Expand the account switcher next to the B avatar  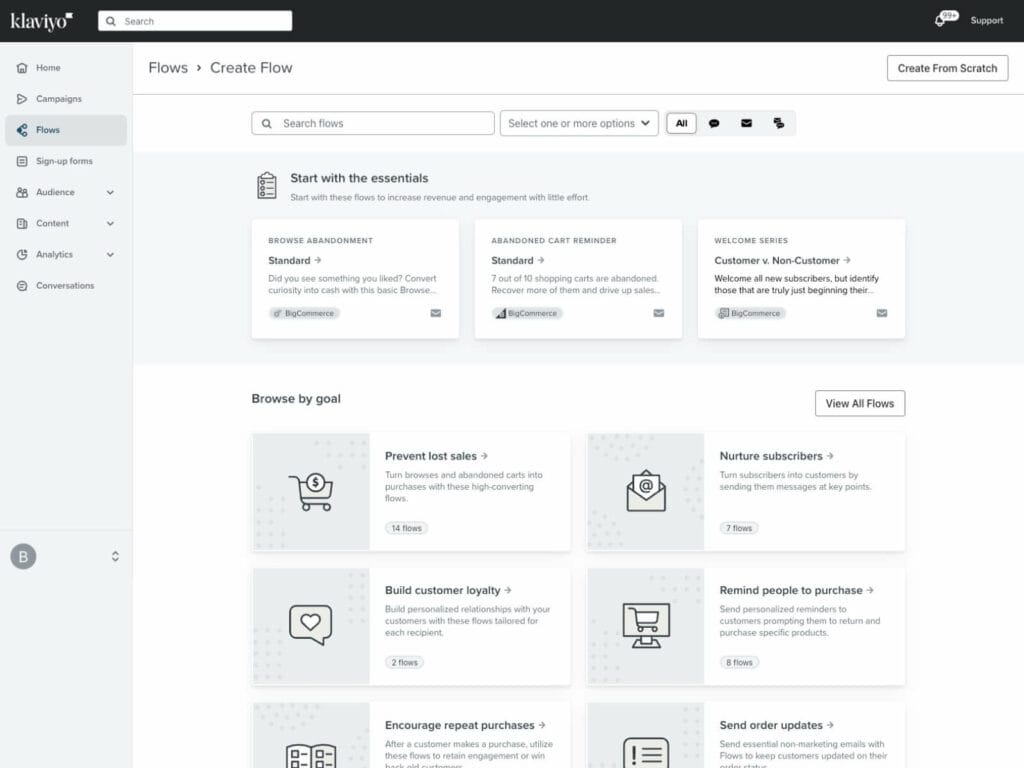(x=115, y=556)
